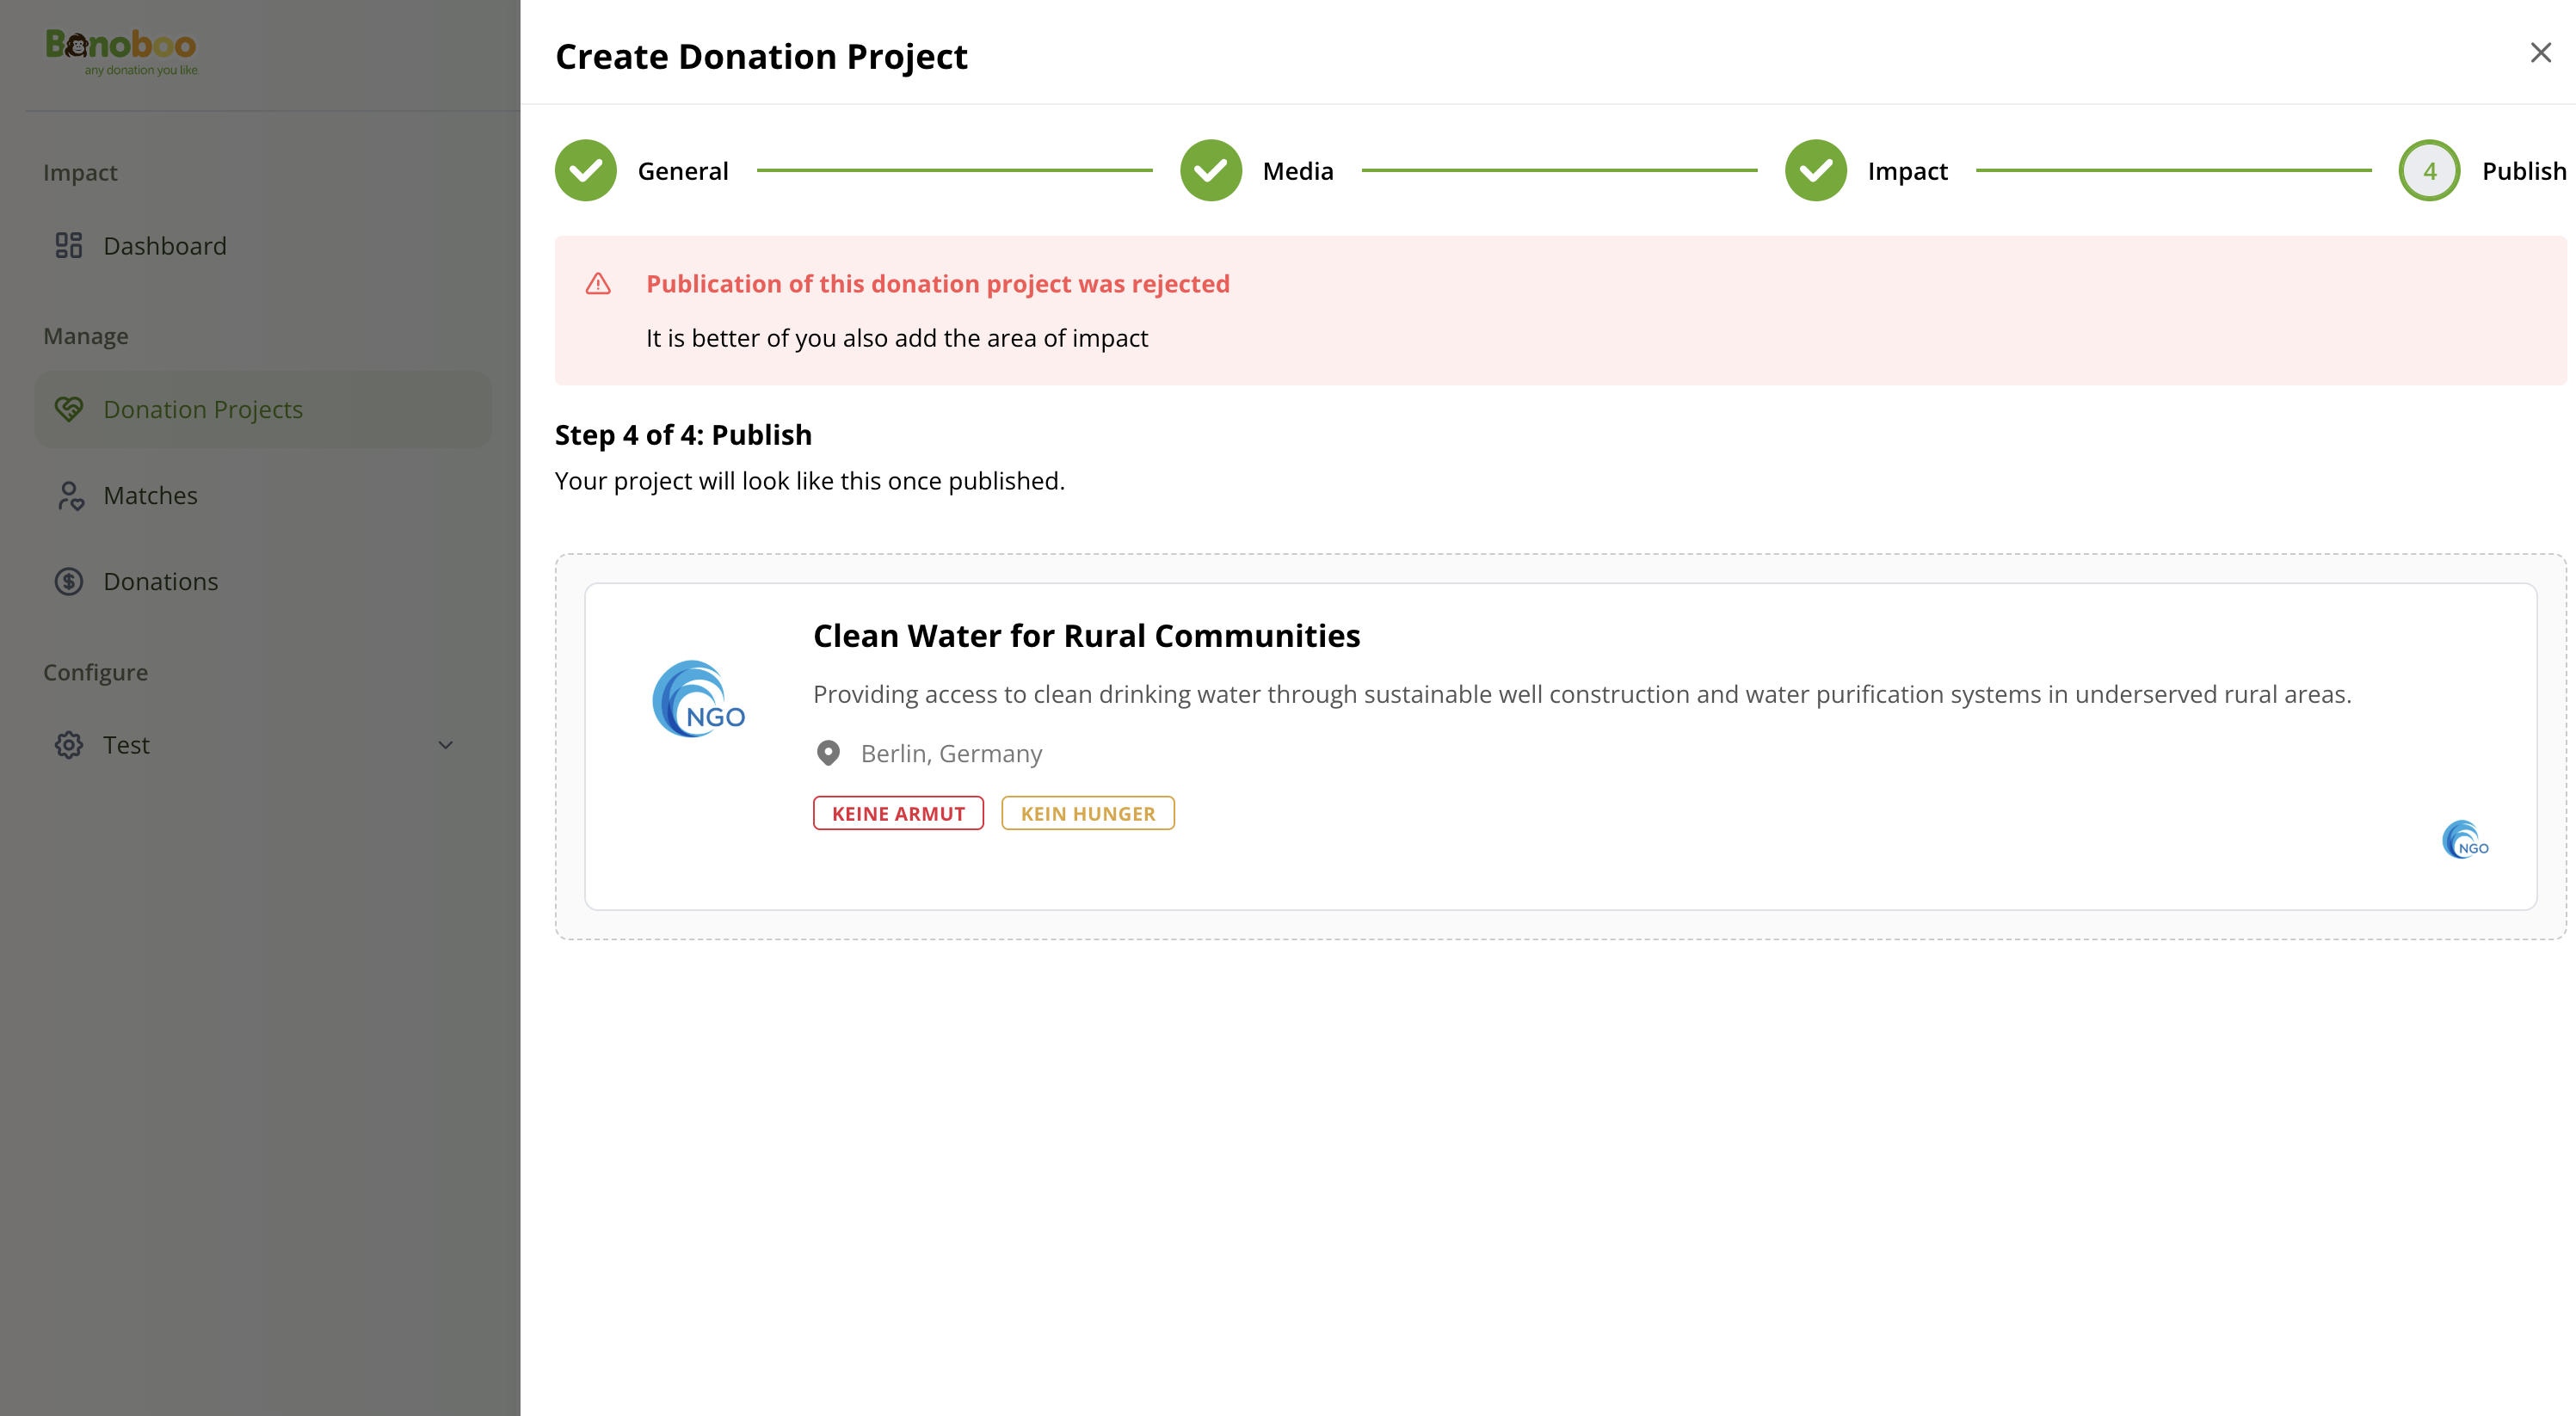Click the KEINE ARMUT tag
The height and width of the screenshot is (1416, 2576).
coord(898,813)
